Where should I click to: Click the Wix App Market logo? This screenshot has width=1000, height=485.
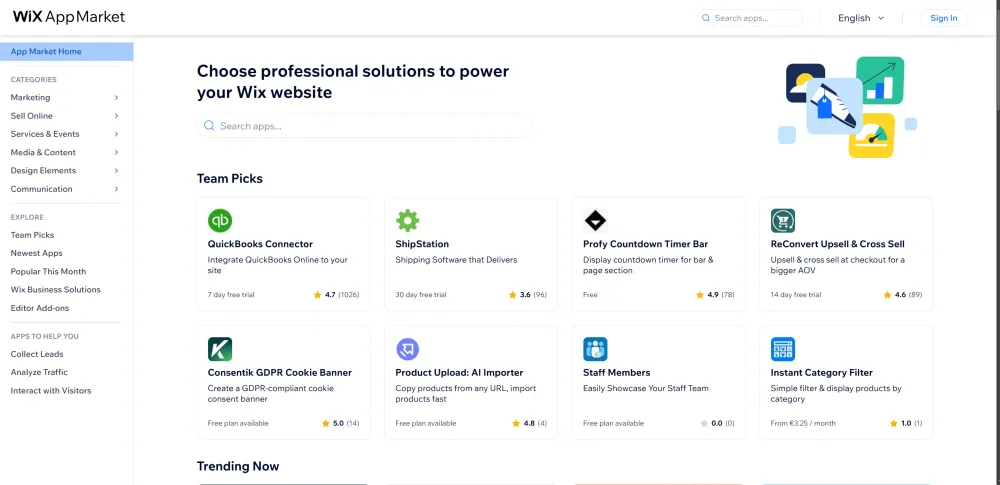tap(69, 18)
